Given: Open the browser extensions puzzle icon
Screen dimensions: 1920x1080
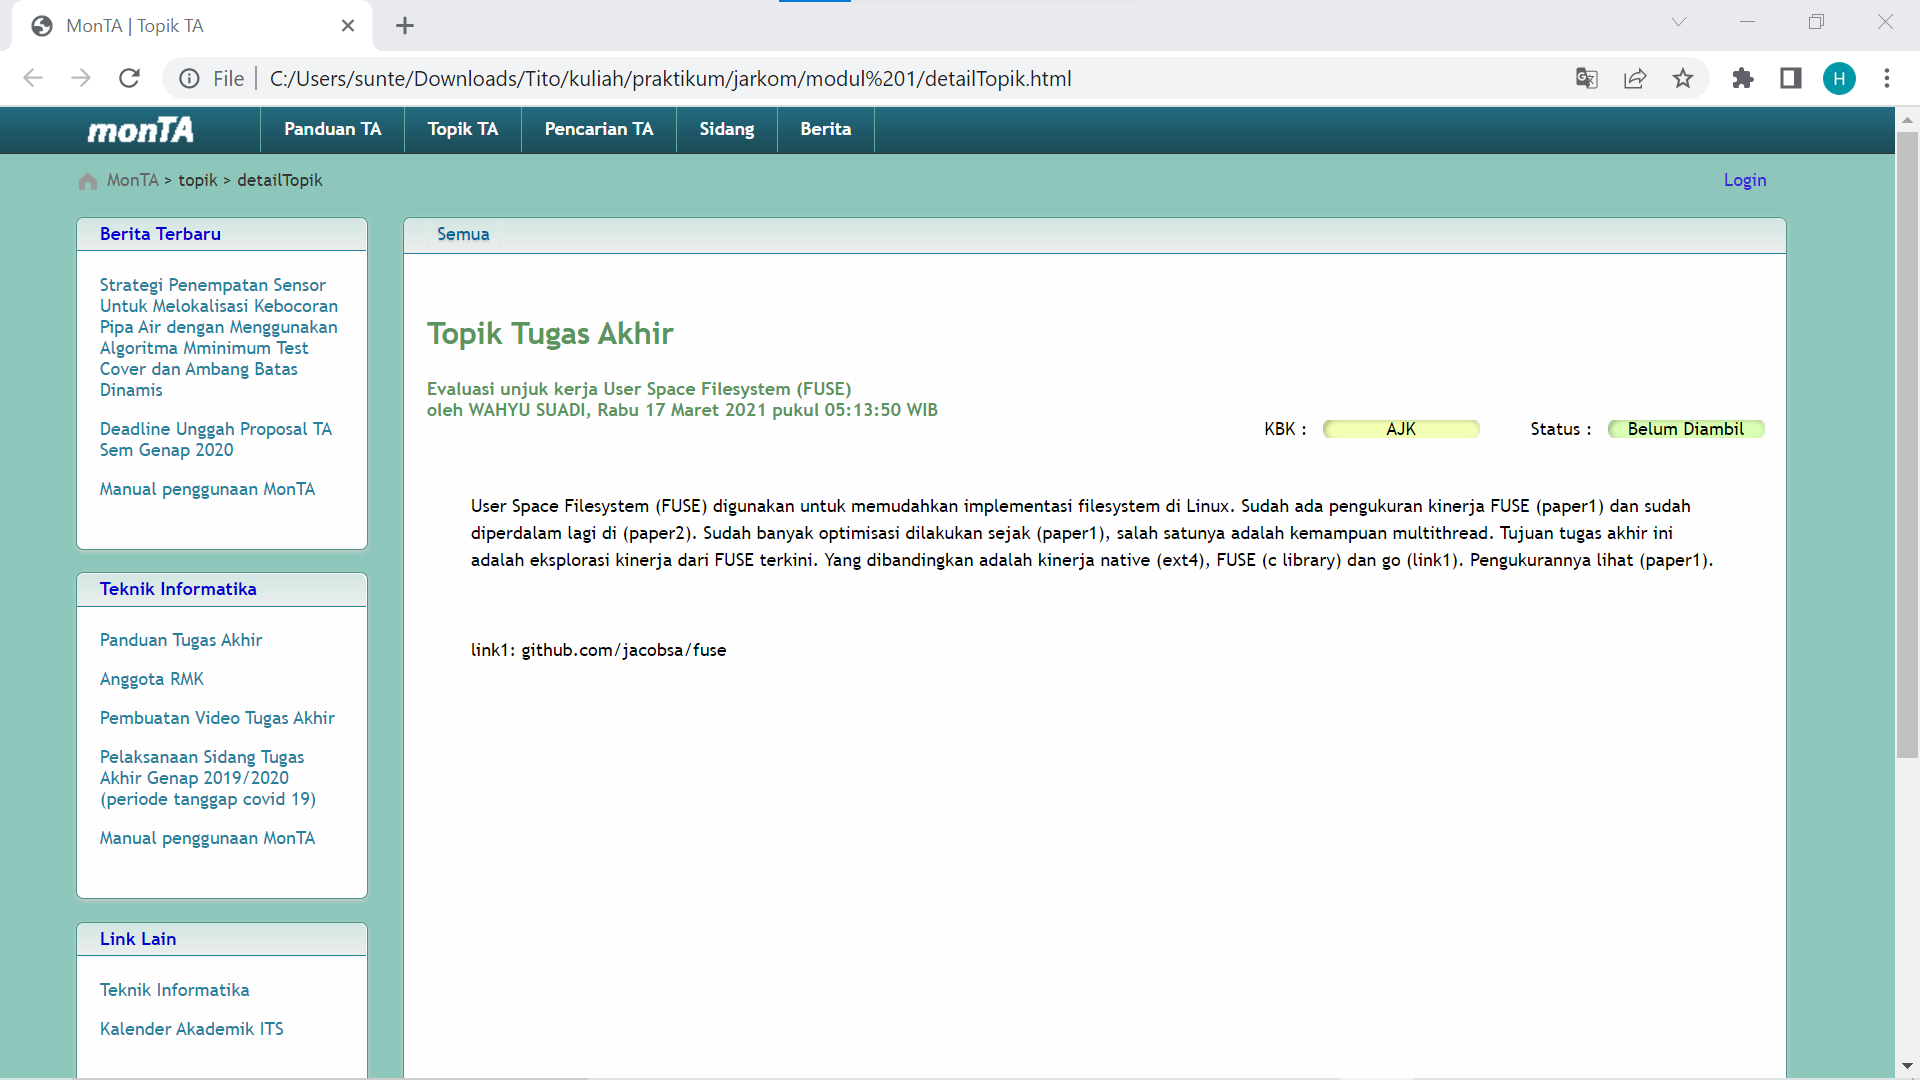Looking at the screenshot, I should (x=1743, y=78).
